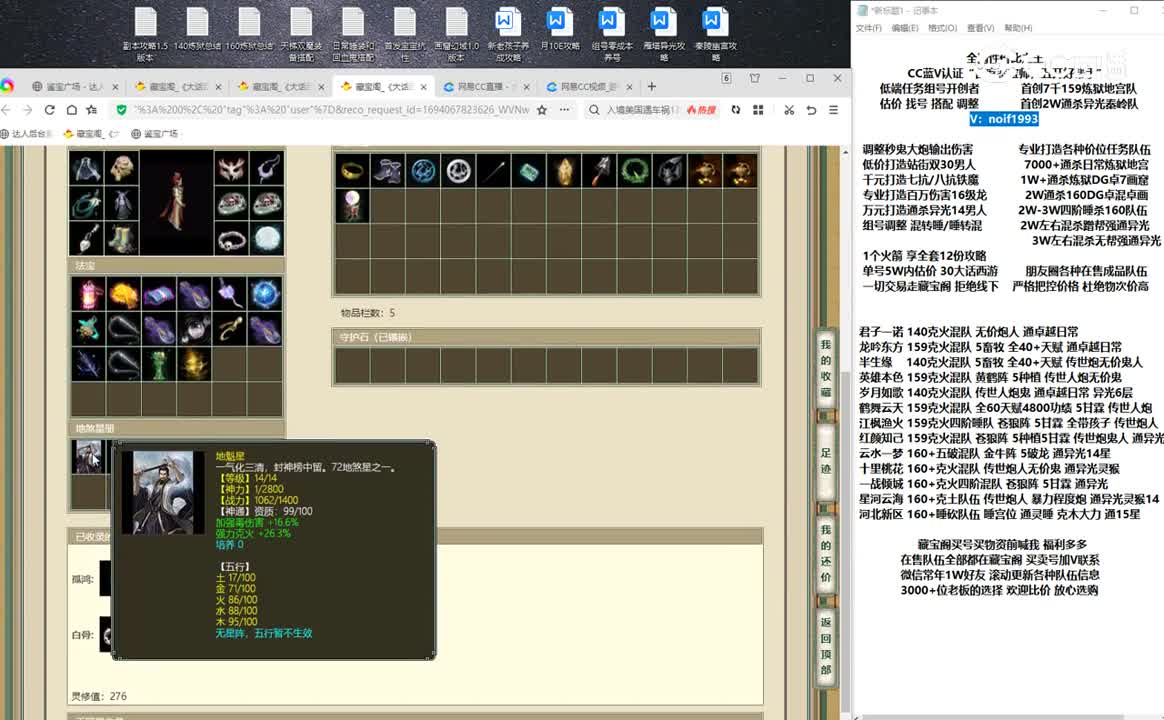Click the 地煞星 portrait thumbnail in the tooltip

(x=163, y=492)
